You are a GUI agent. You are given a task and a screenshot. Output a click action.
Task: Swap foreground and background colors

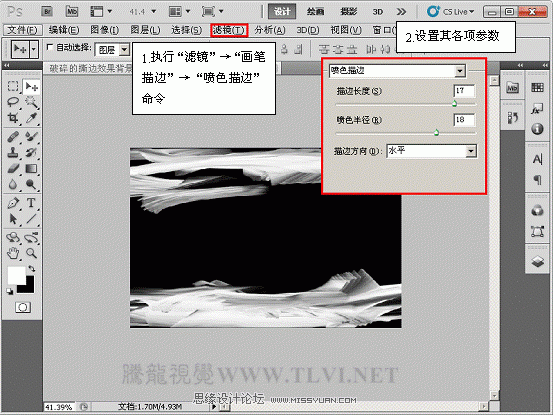32,269
